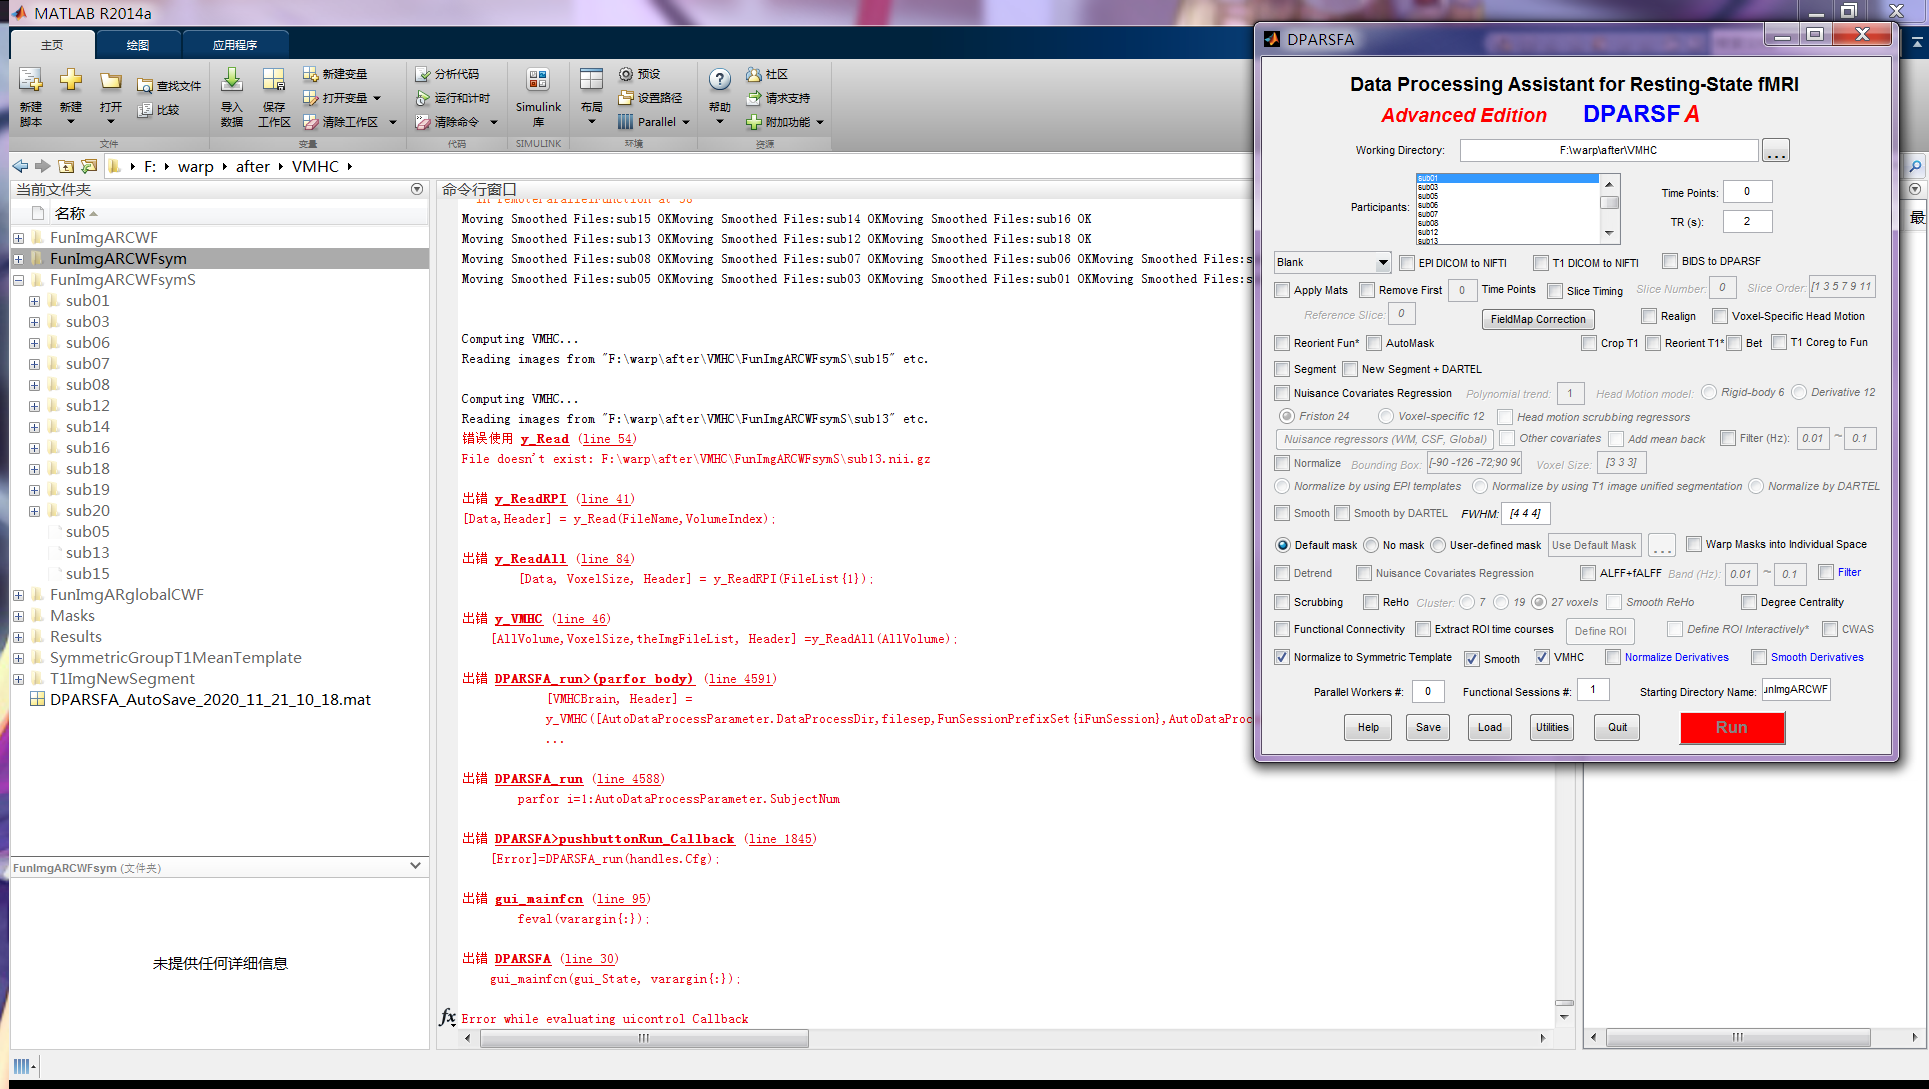Click the browse for folder icon
1929x1089 pixels.
(x=89, y=166)
